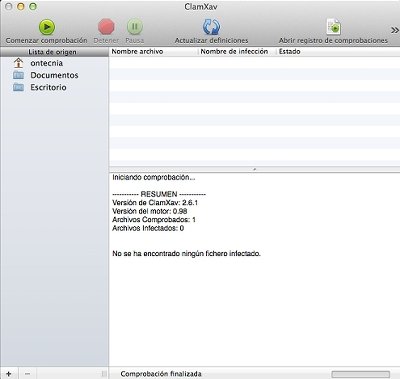
Task: Click 'No se ha encontrado ningún fichero infectado' text
Action: [x=186, y=254]
